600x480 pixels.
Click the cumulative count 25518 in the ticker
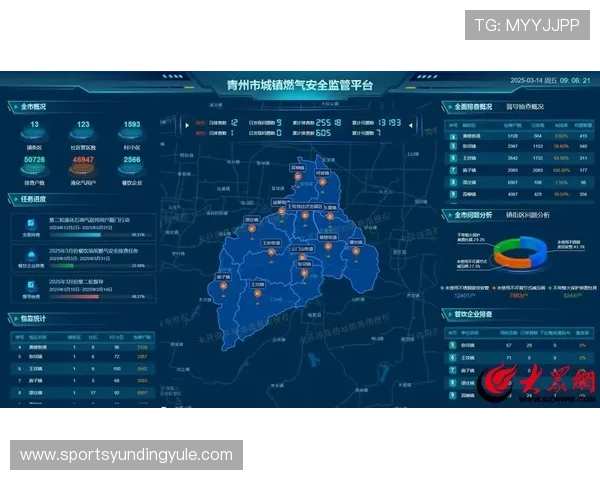[329, 122]
